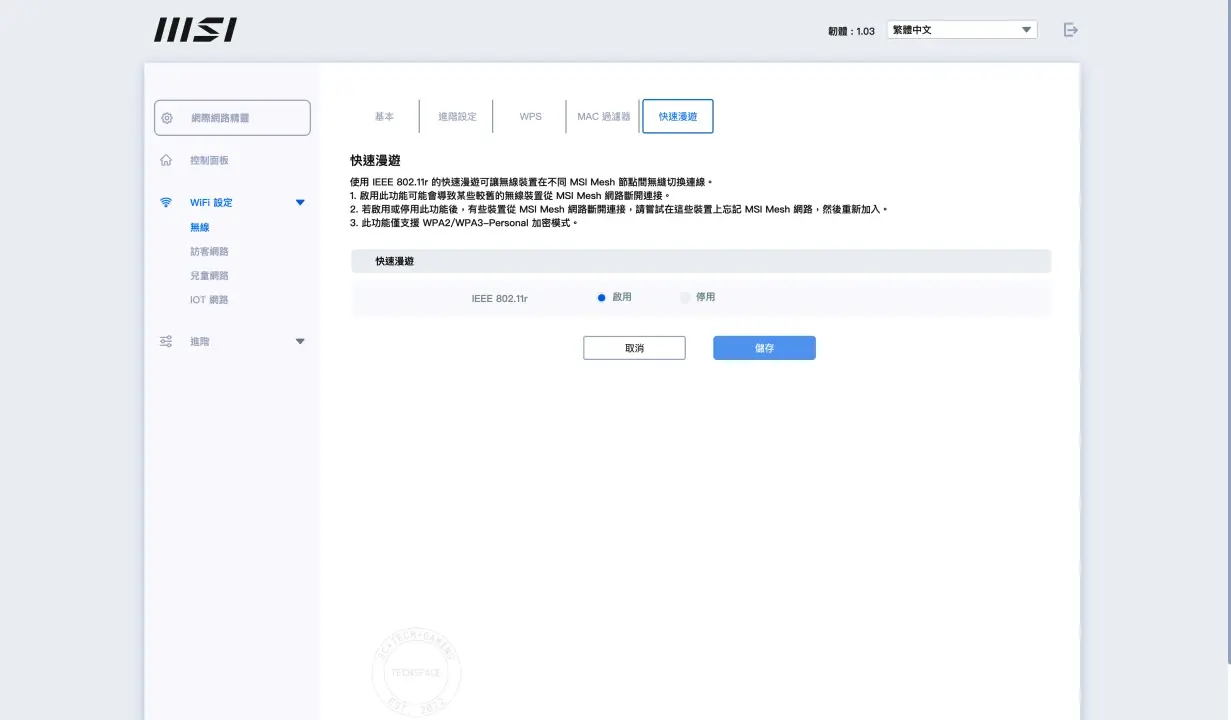Open the MAC 過濾器 tab

(604, 116)
